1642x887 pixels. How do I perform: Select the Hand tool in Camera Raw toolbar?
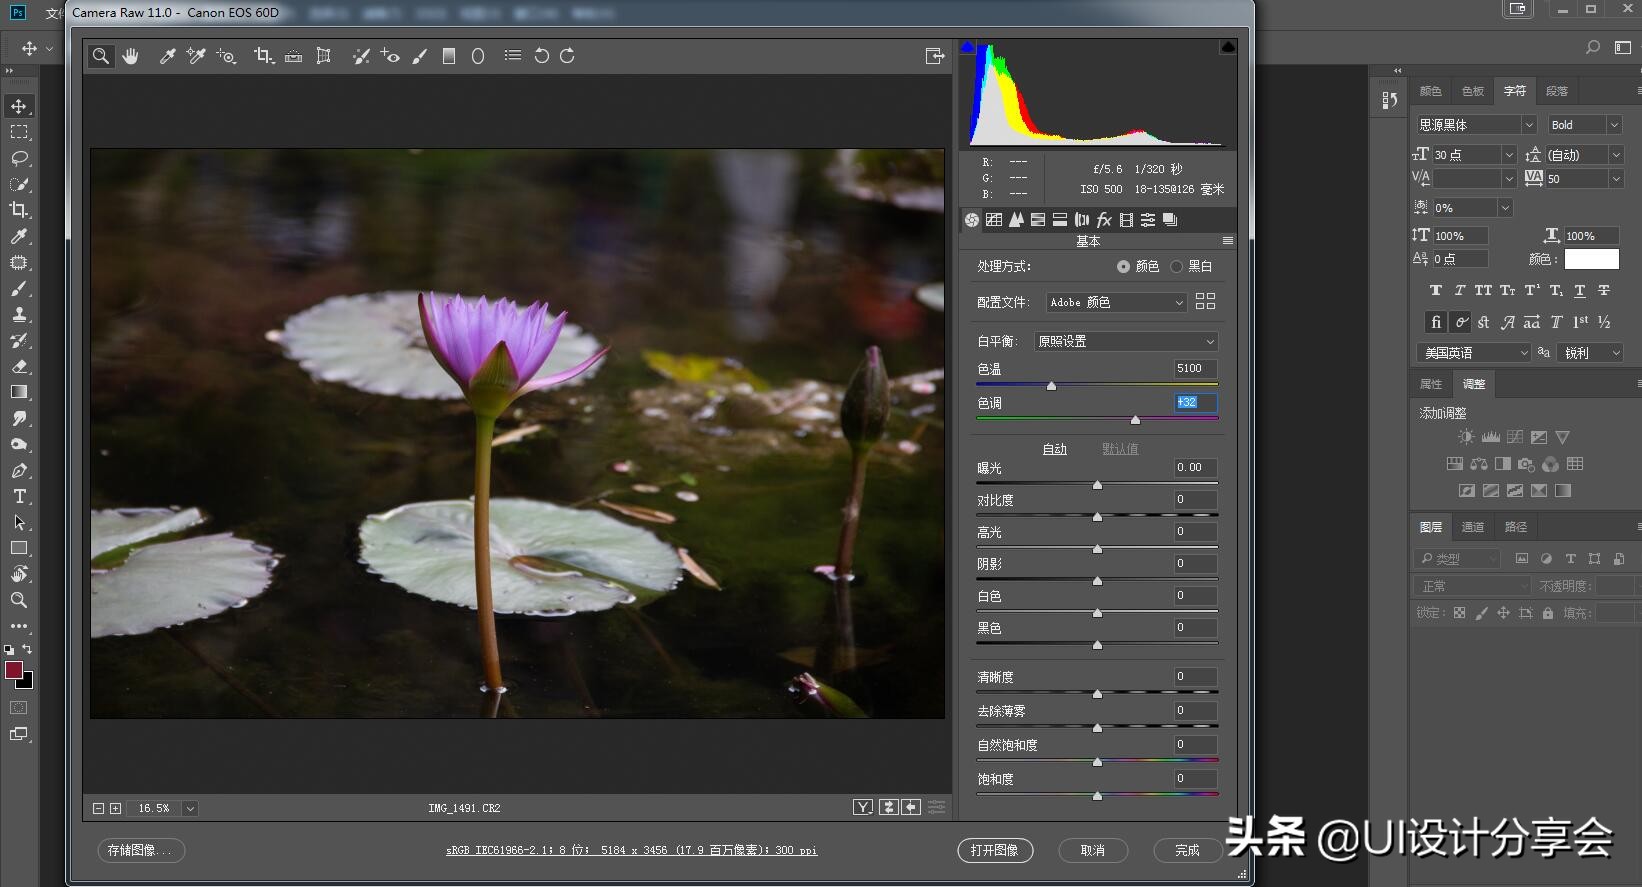coord(131,56)
